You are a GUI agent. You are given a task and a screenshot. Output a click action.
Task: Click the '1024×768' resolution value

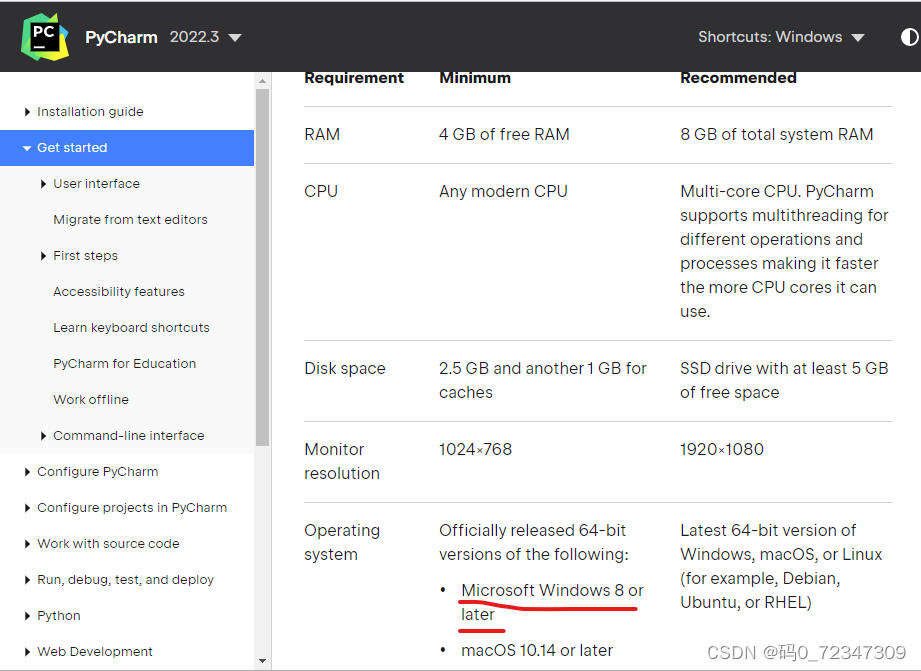pyautogui.click(x=475, y=449)
